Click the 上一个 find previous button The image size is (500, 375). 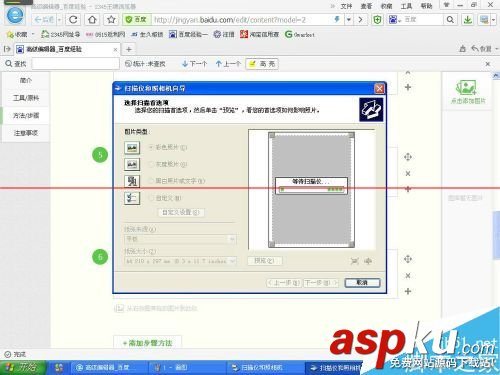(228, 64)
